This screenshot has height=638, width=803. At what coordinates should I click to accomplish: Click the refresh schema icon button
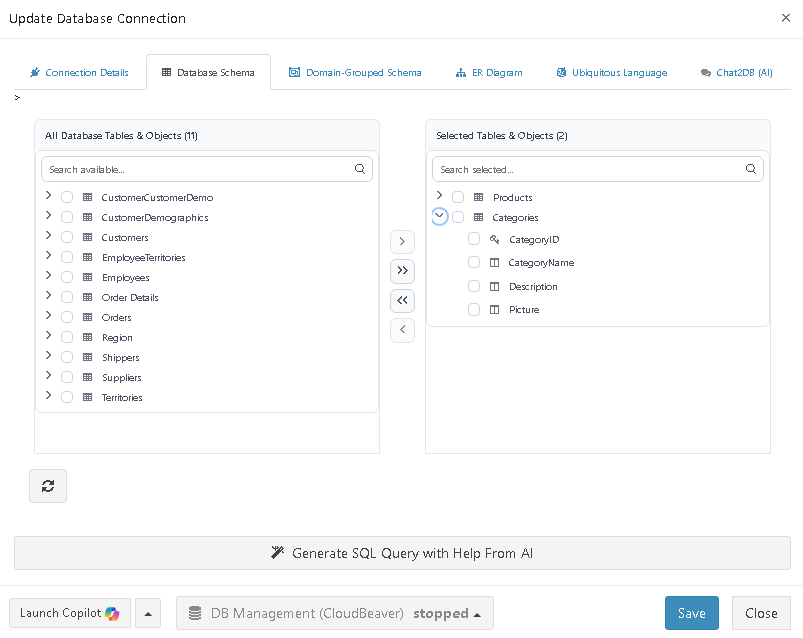click(48, 486)
